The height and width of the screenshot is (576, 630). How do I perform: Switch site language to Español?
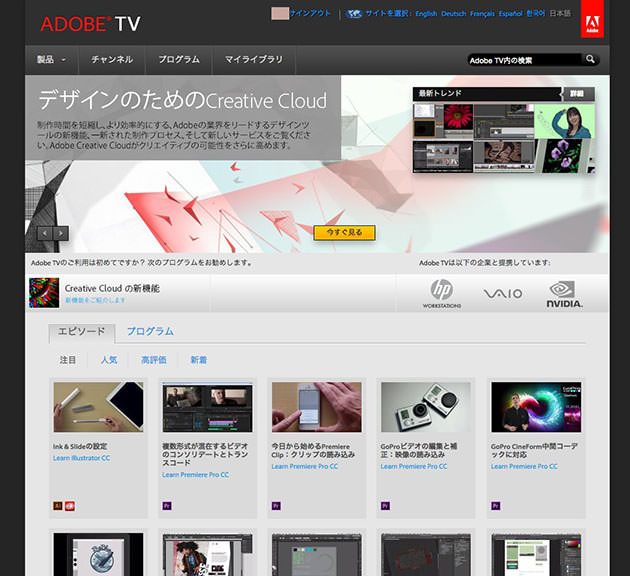(510, 14)
